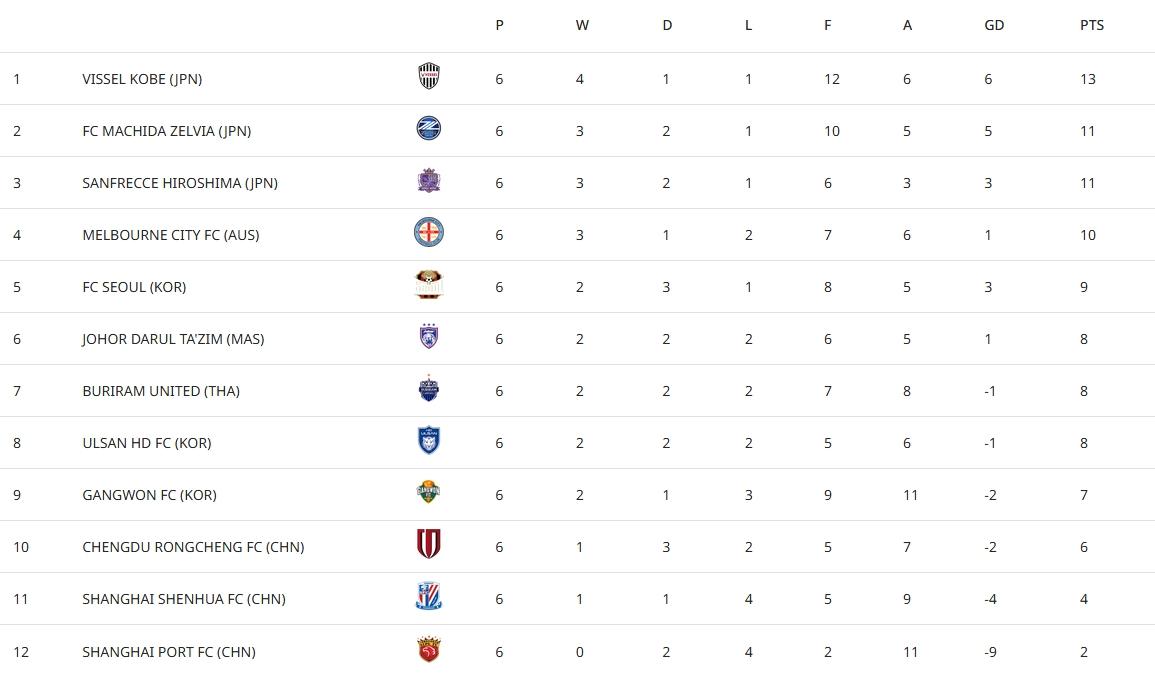Click the FC Machida Zelvia crest icon

[429, 129]
